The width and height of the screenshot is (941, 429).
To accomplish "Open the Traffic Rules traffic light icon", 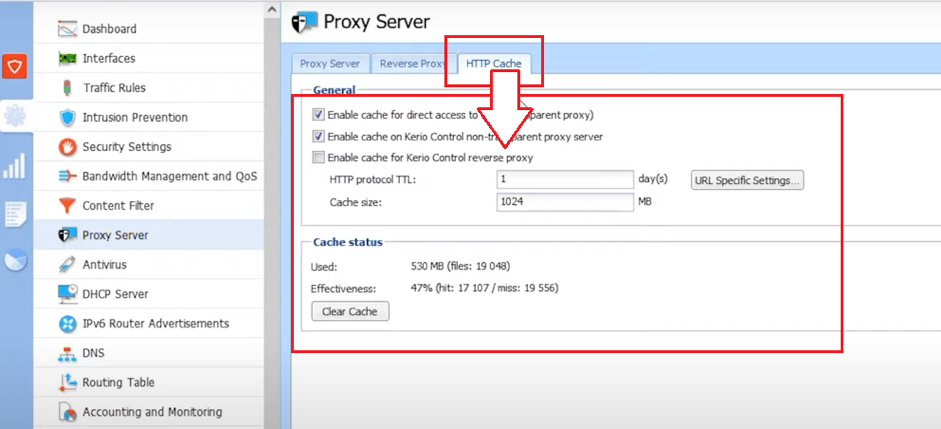I will [x=68, y=88].
